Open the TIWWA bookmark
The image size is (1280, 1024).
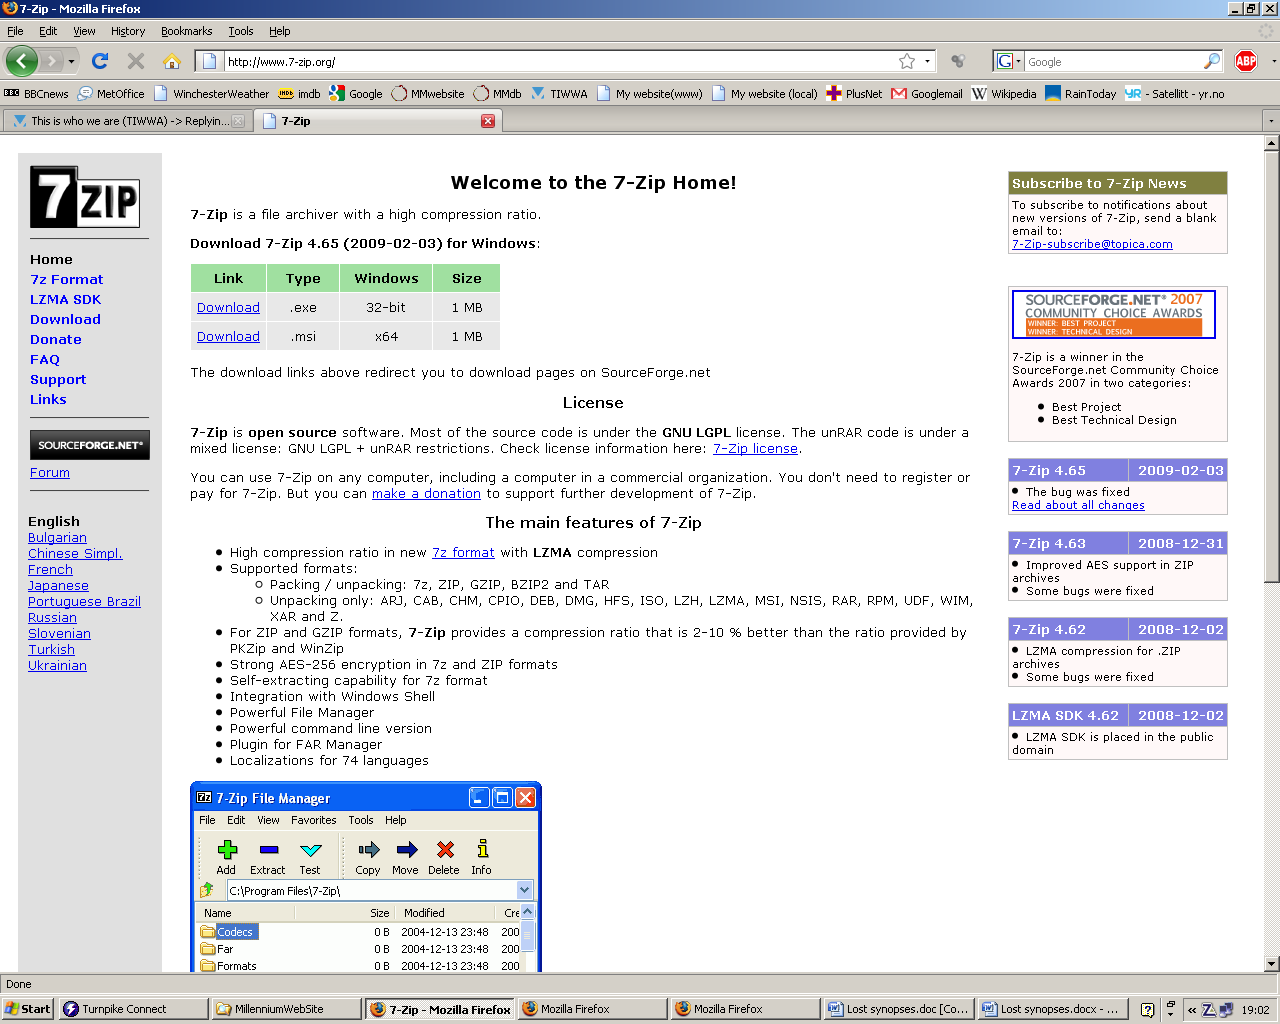559,94
